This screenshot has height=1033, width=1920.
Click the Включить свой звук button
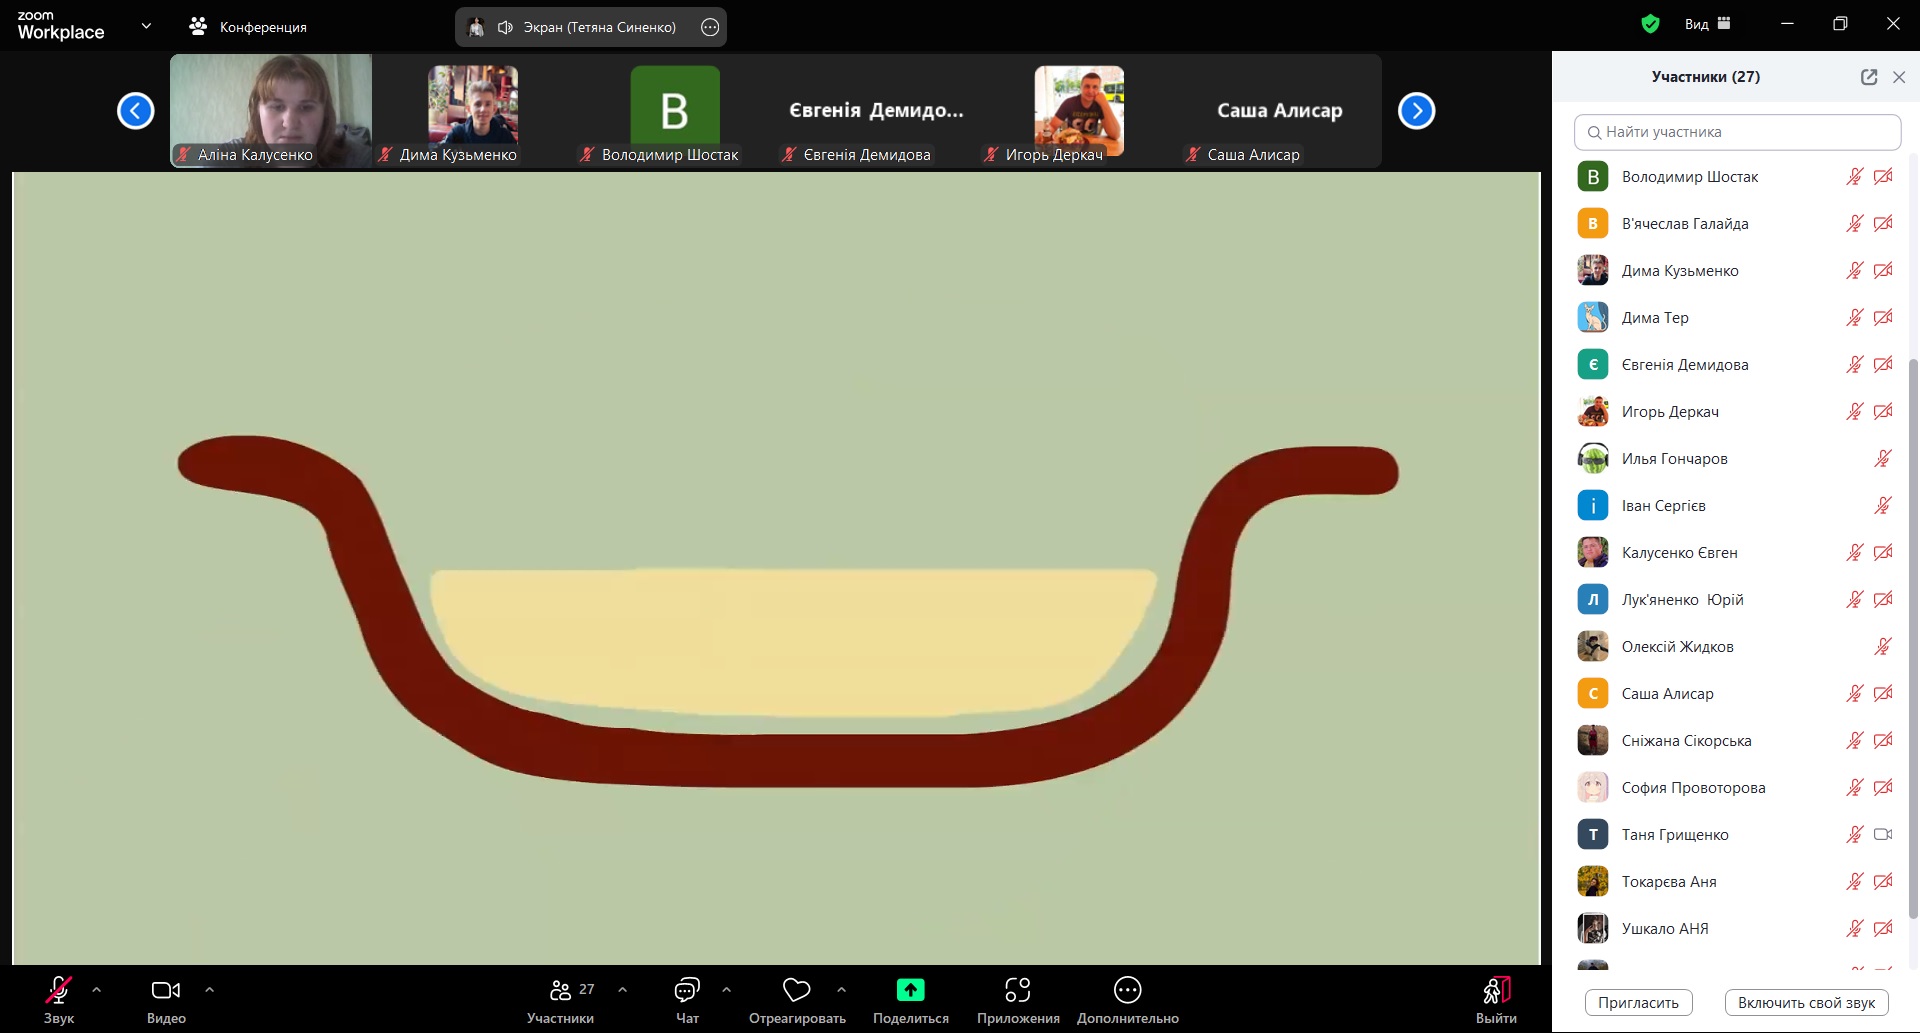(x=1806, y=1003)
